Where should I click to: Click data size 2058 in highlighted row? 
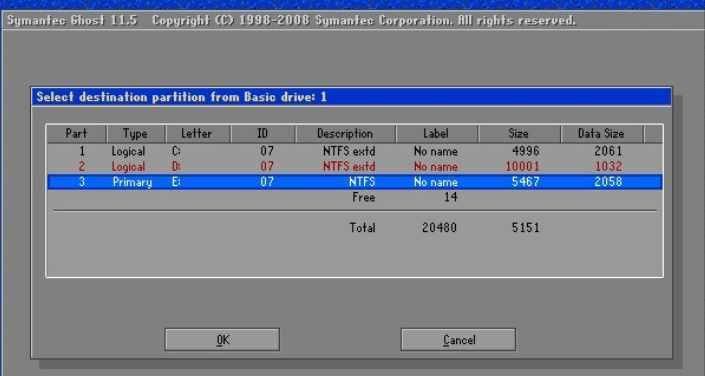608,182
